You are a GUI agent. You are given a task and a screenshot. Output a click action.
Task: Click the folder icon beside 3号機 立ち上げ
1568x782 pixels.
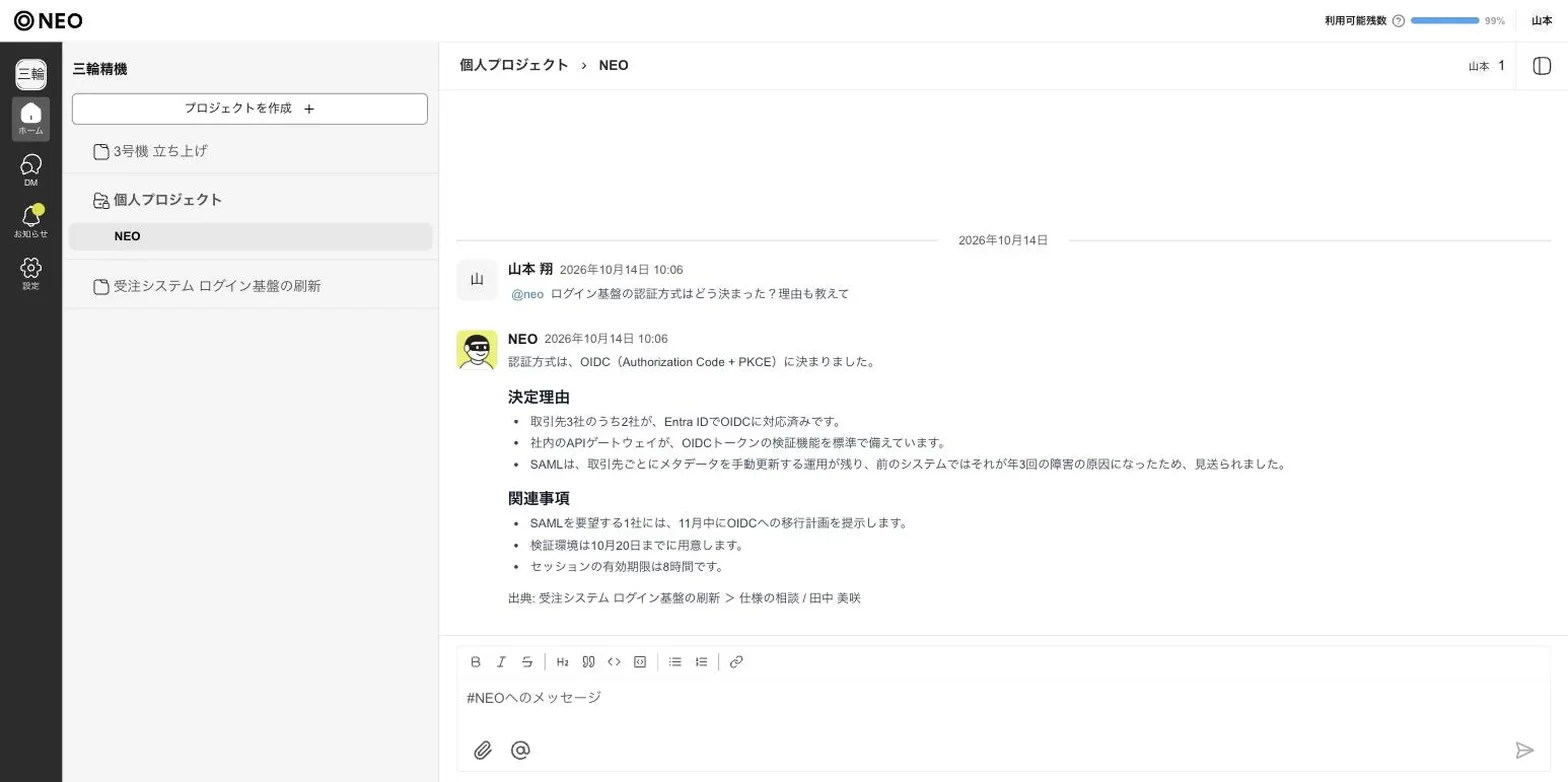101,152
